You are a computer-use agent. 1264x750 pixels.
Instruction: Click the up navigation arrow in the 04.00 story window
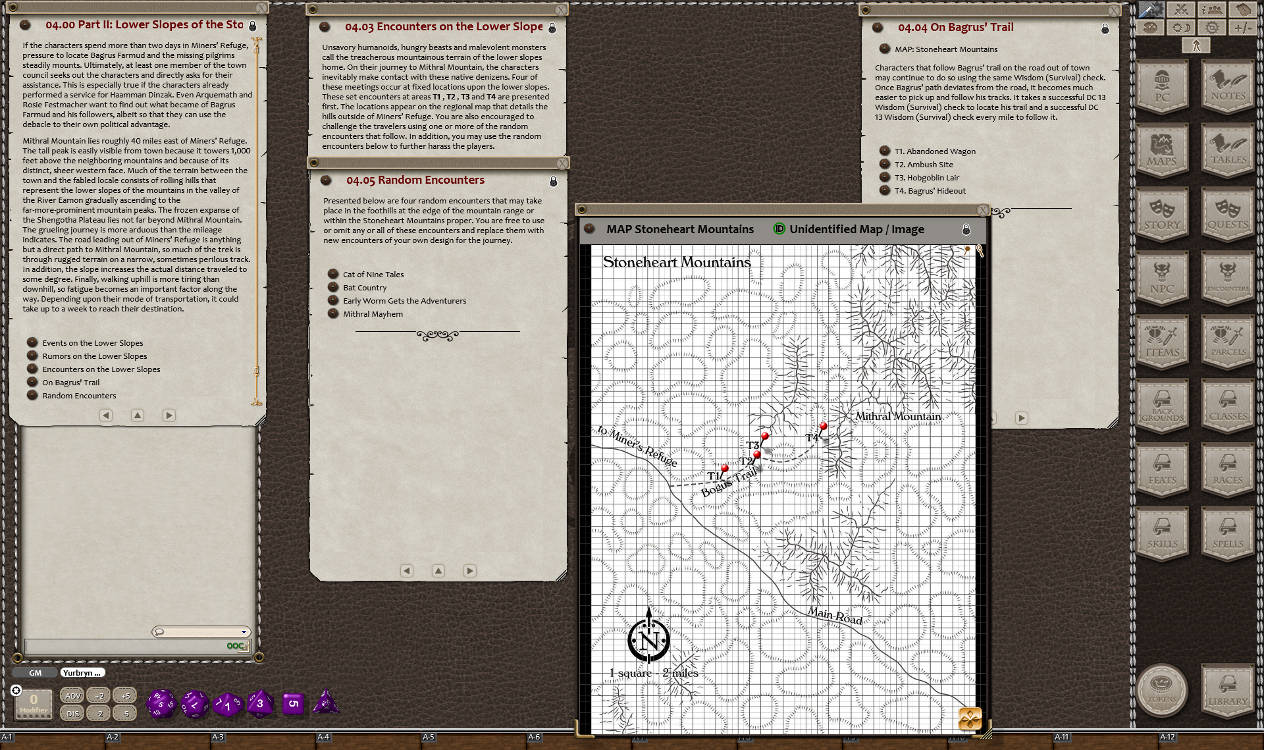click(x=137, y=415)
